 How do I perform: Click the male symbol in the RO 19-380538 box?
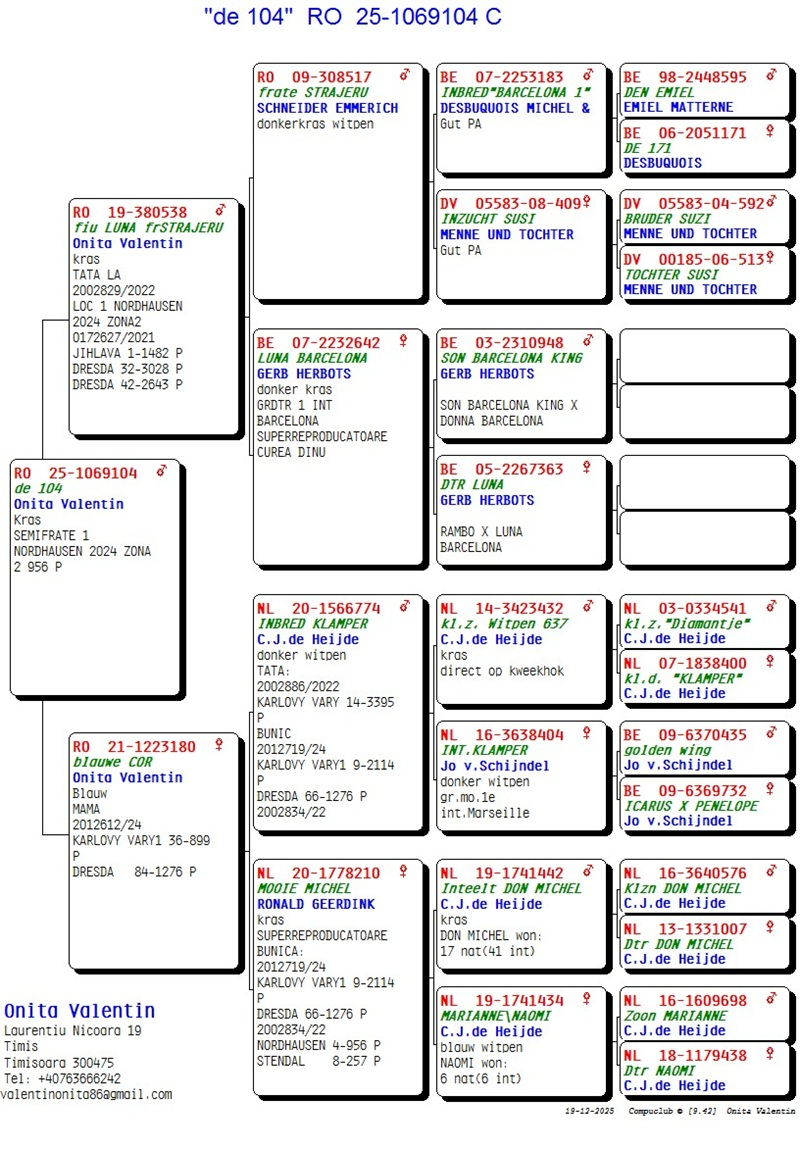tap(220, 211)
